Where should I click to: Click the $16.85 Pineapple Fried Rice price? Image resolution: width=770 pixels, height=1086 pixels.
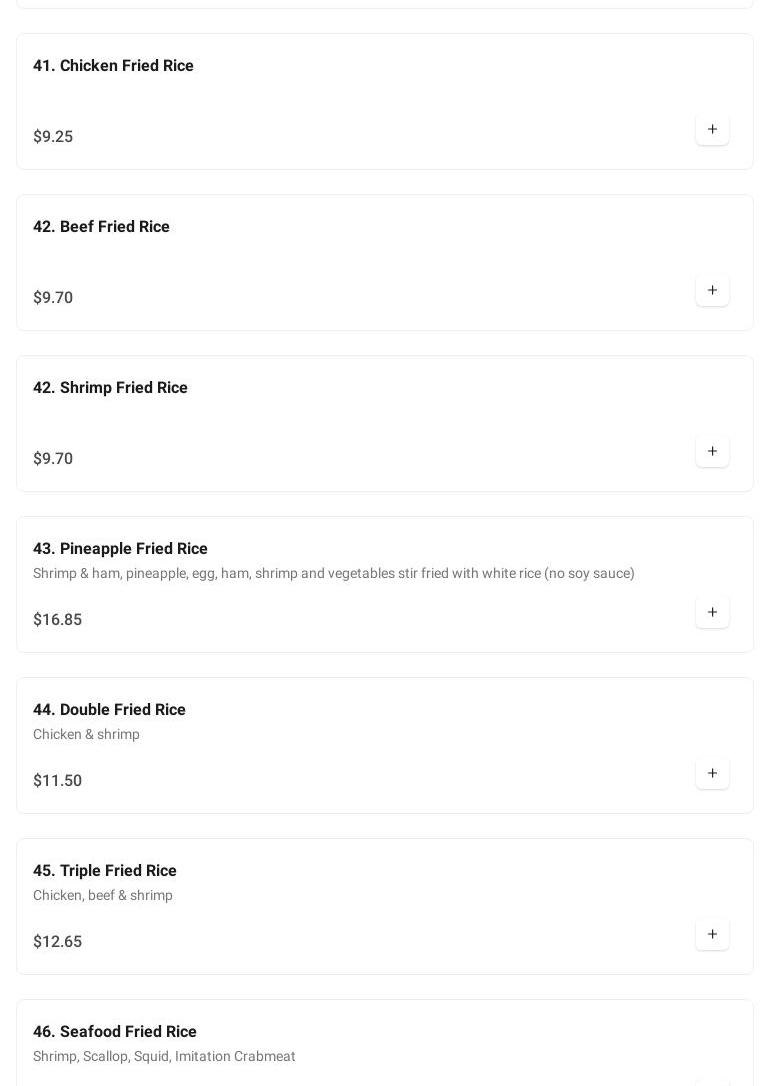click(57, 620)
